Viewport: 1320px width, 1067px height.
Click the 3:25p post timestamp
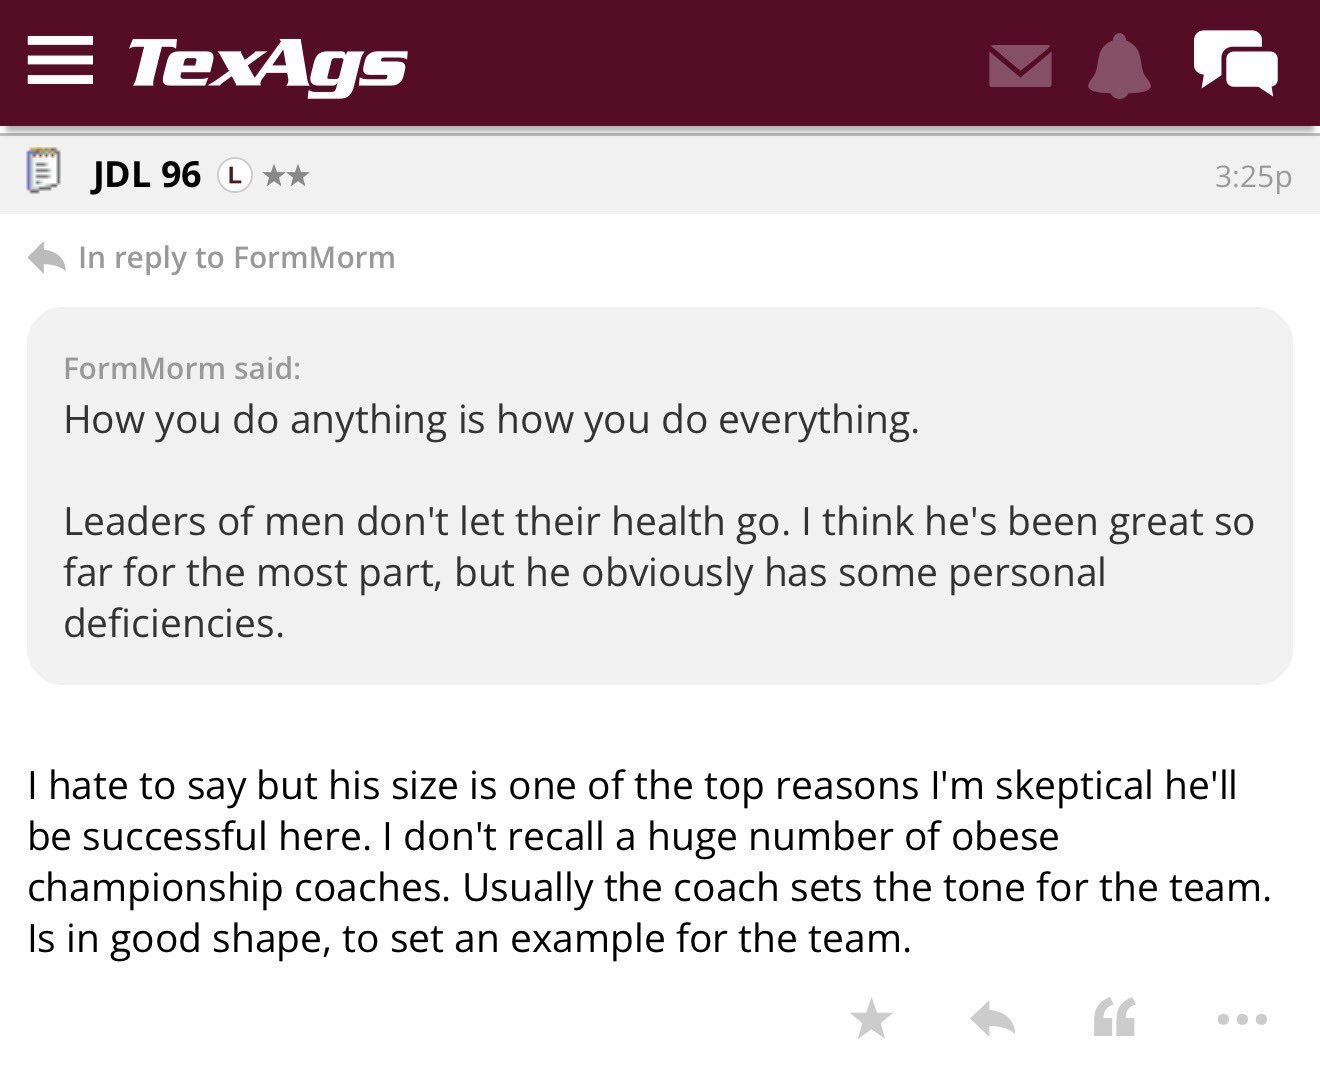click(x=1253, y=176)
